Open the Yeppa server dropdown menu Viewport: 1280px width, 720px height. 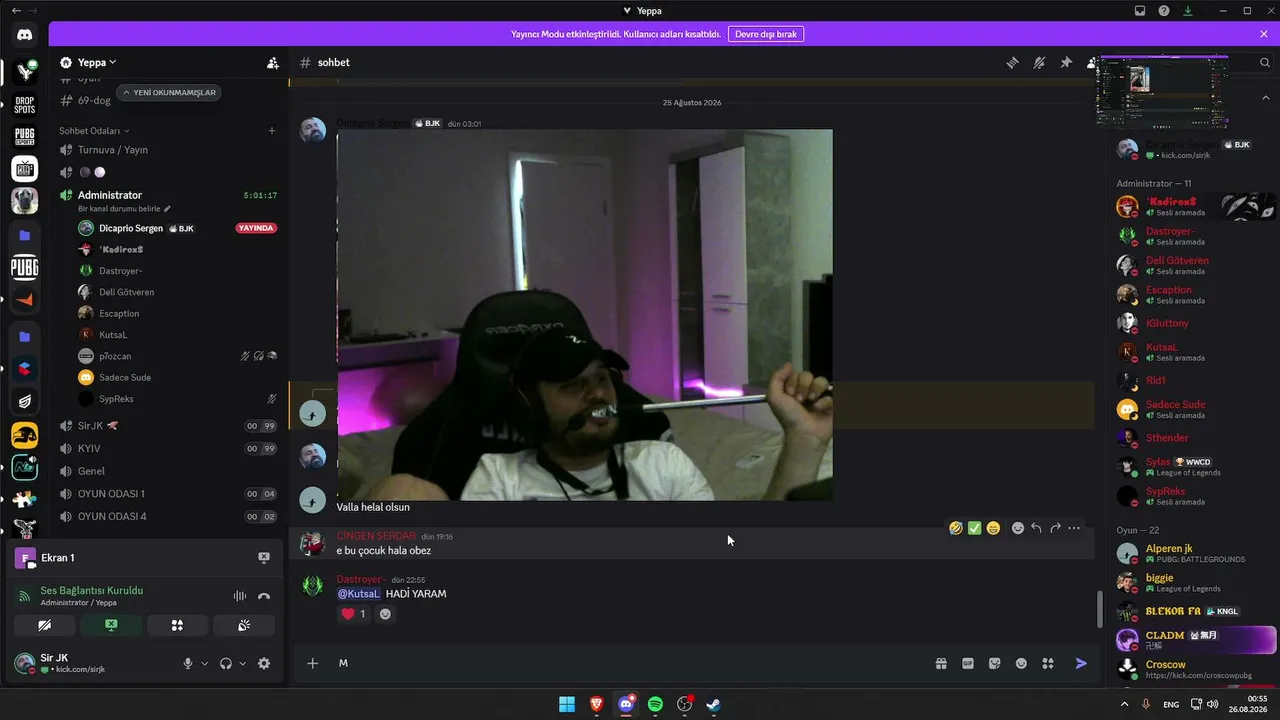(x=96, y=62)
